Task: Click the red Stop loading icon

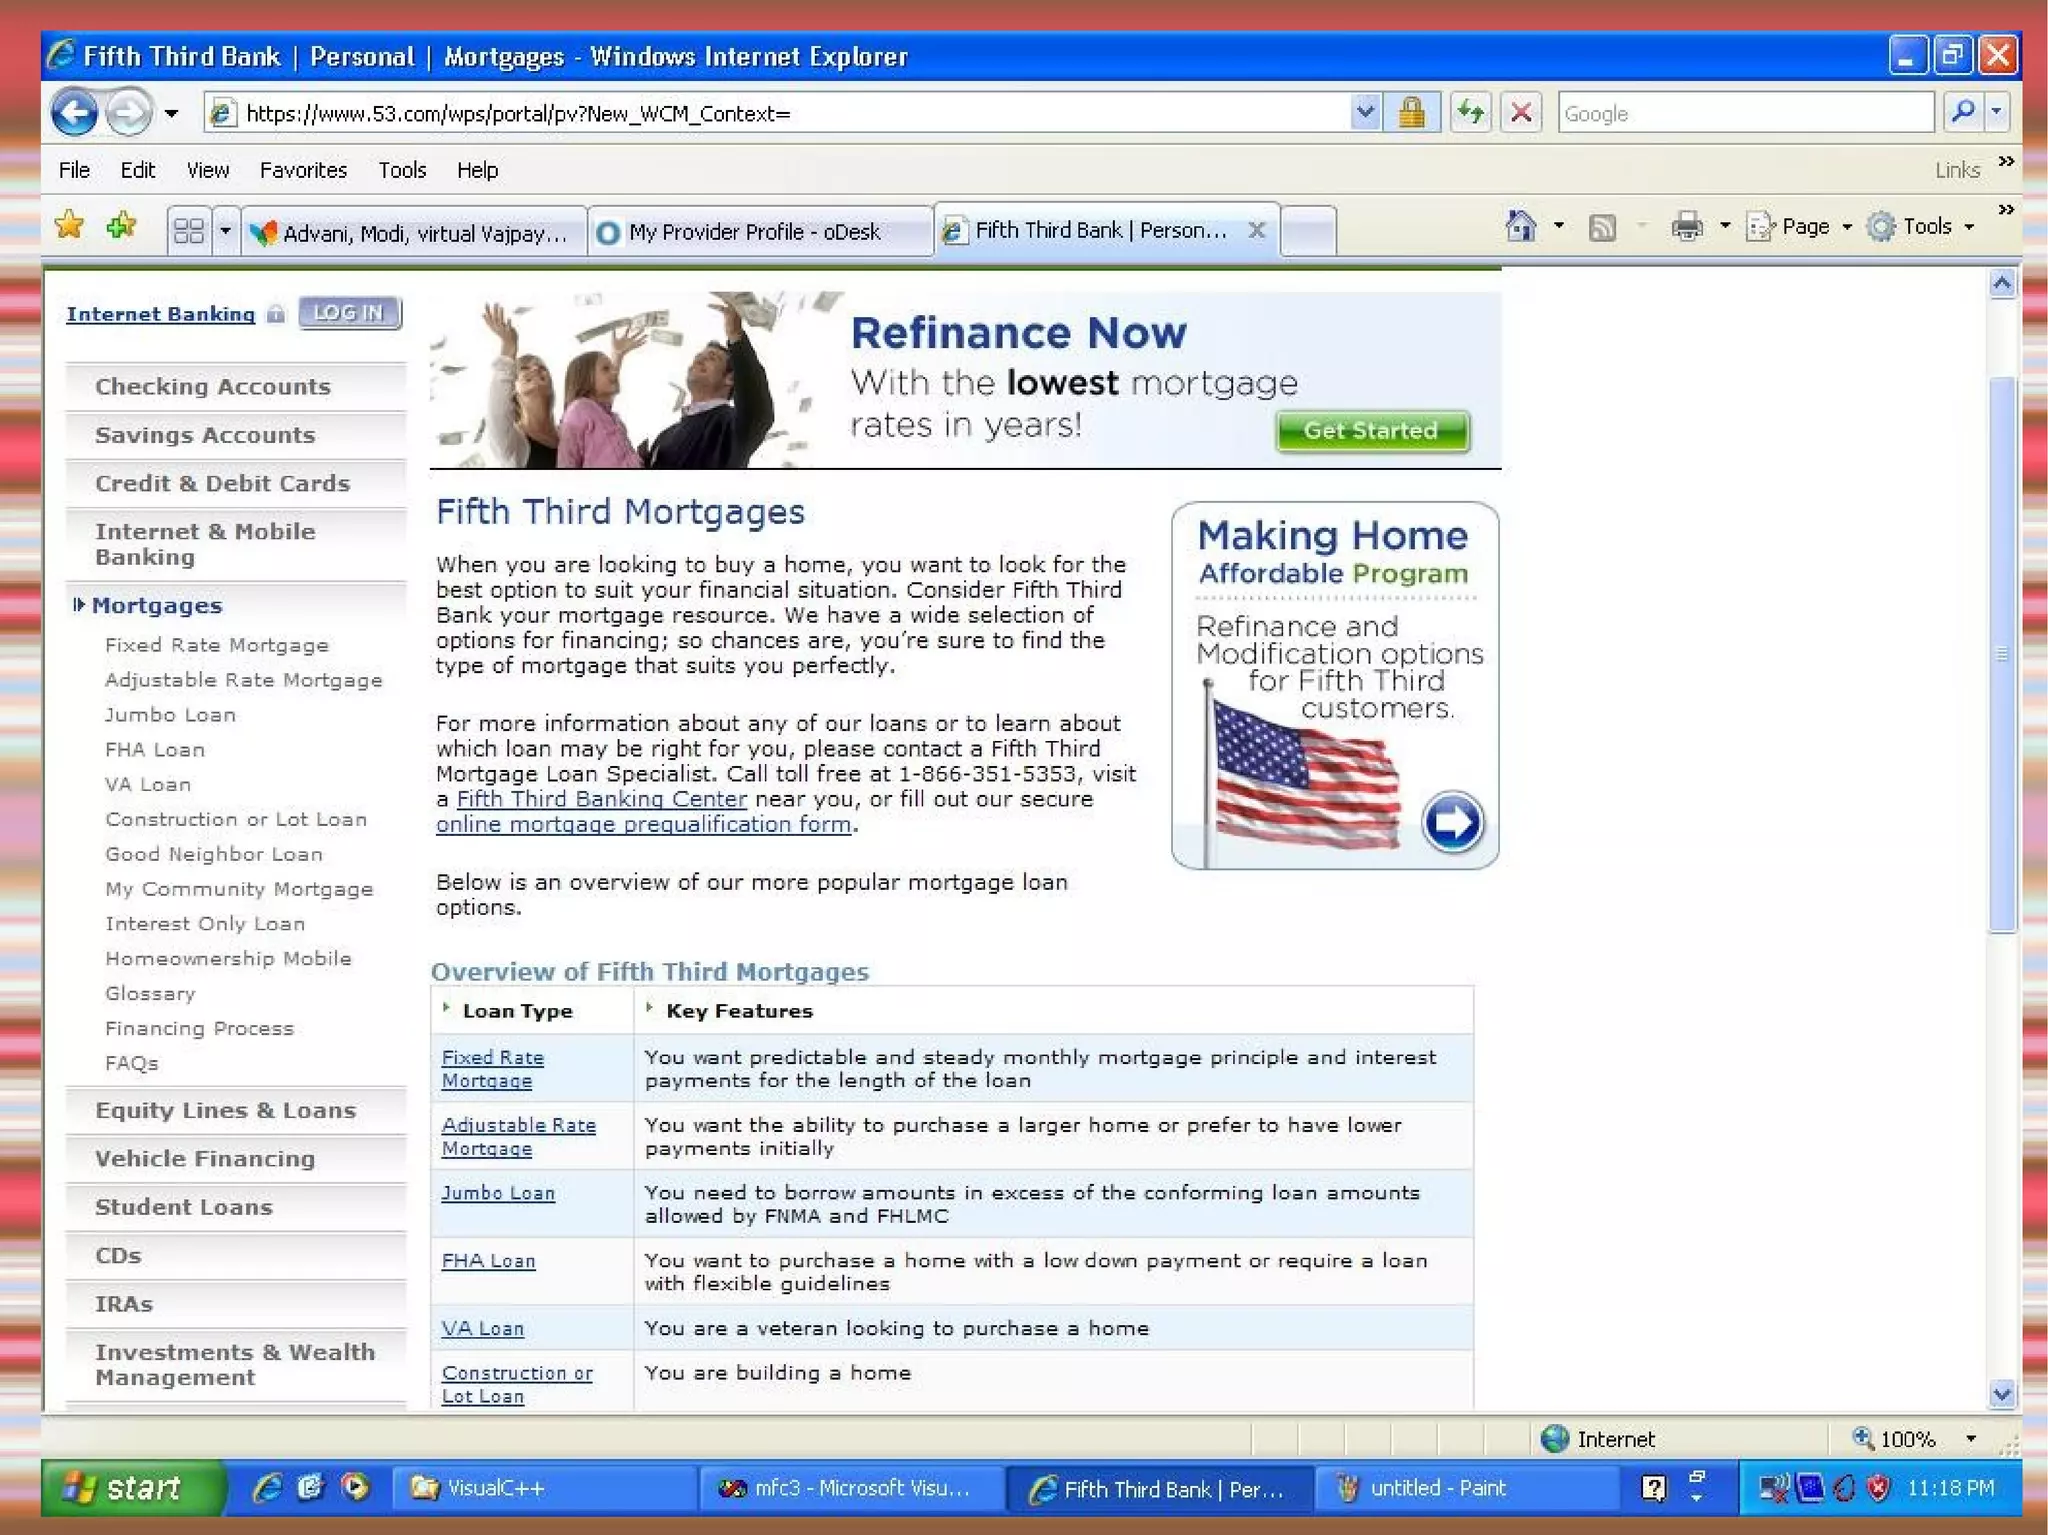Action: click(x=1521, y=113)
